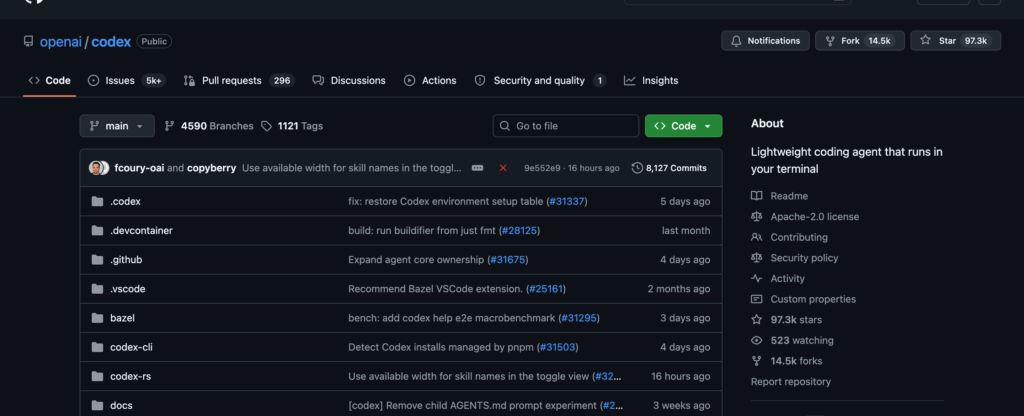View the 8,127 Commits history

pyautogui.click(x=669, y=168)
